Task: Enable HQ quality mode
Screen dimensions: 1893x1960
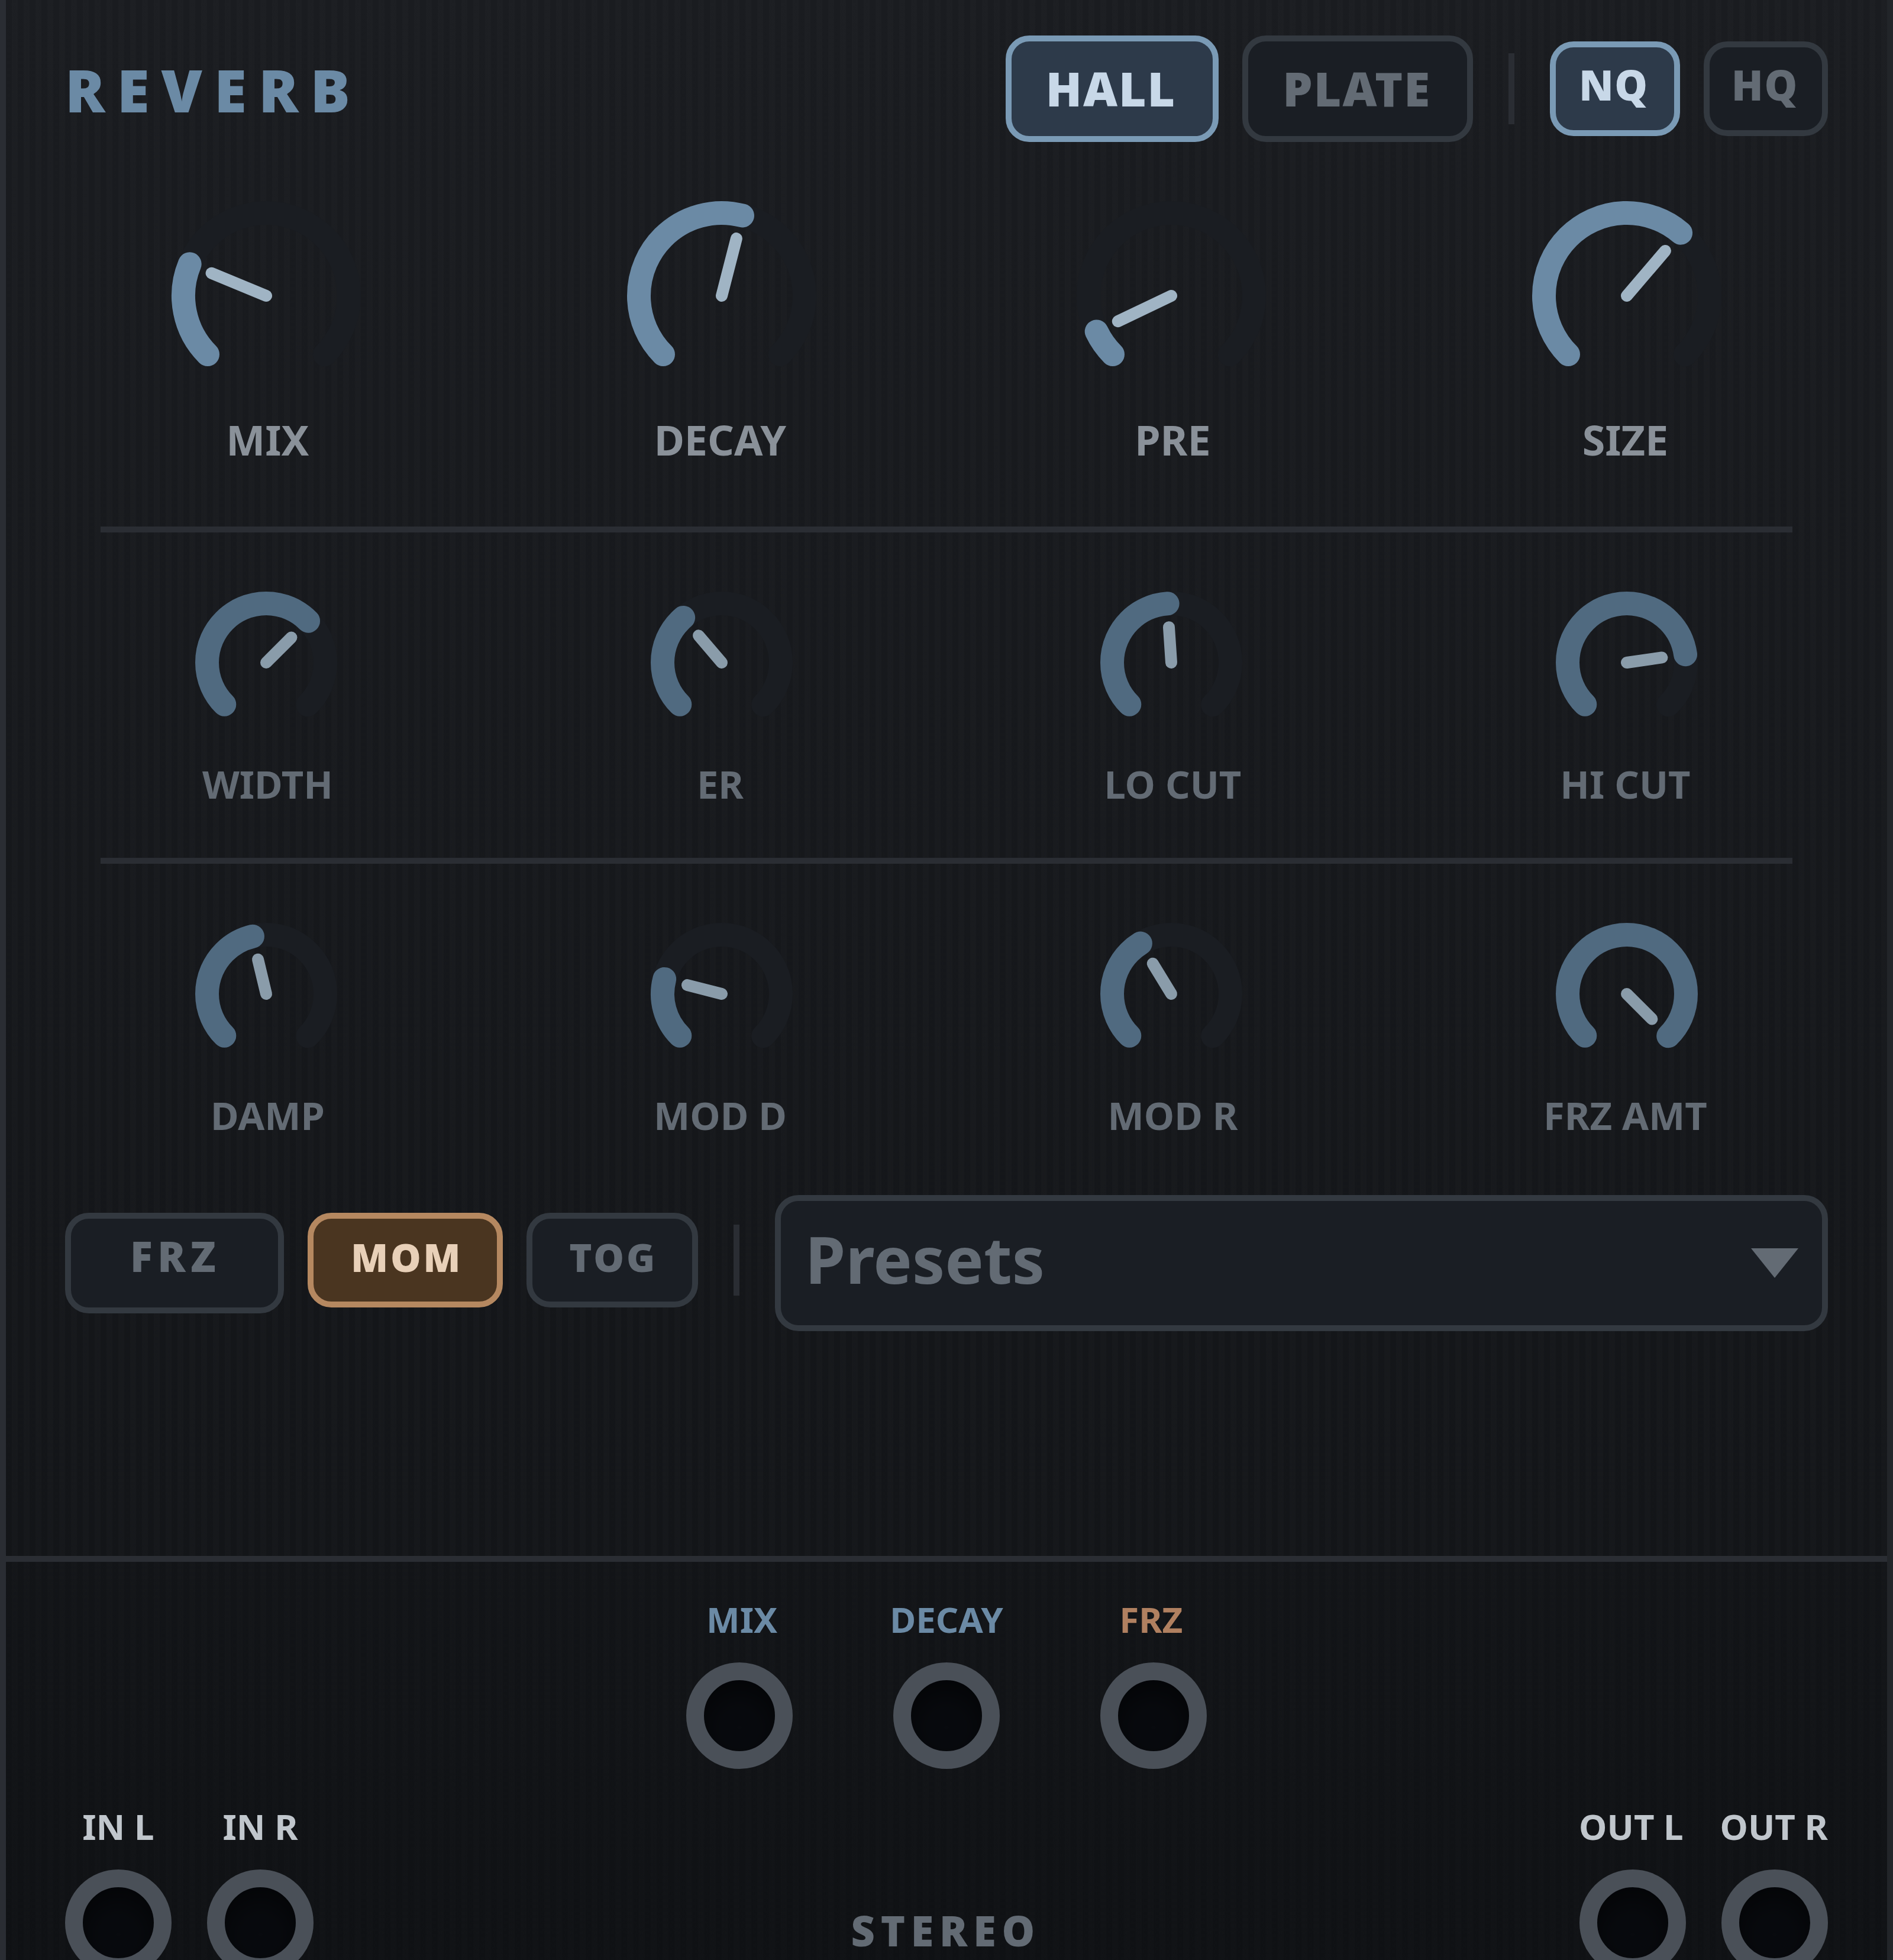Action: (x=1764, y=88)
